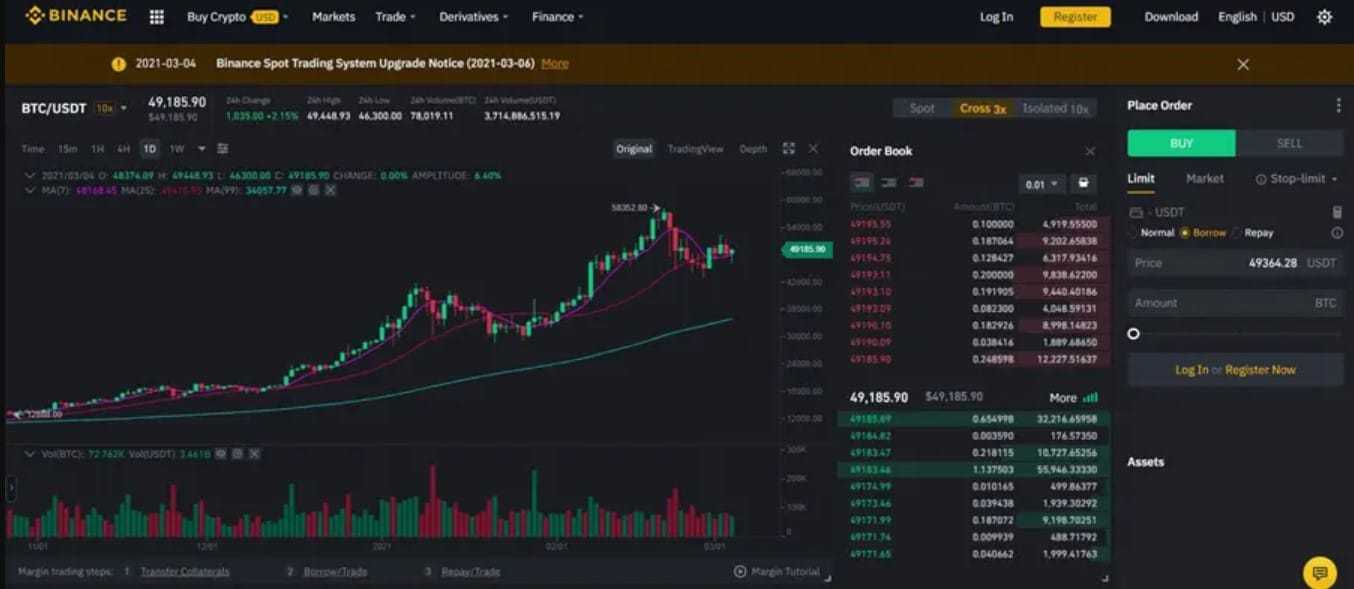Open the Transfer Collaterals step link
The width and height of the screenshot is (1354, 589).
tap(185, 572)
